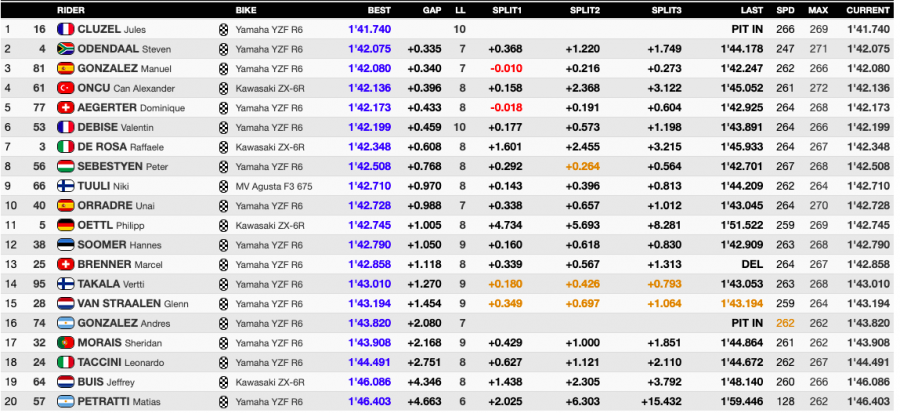This screenshot has width=900, height=413.
Task: Click last lap time 1'51.522 in OETTL row
Action: coord(742,225)
